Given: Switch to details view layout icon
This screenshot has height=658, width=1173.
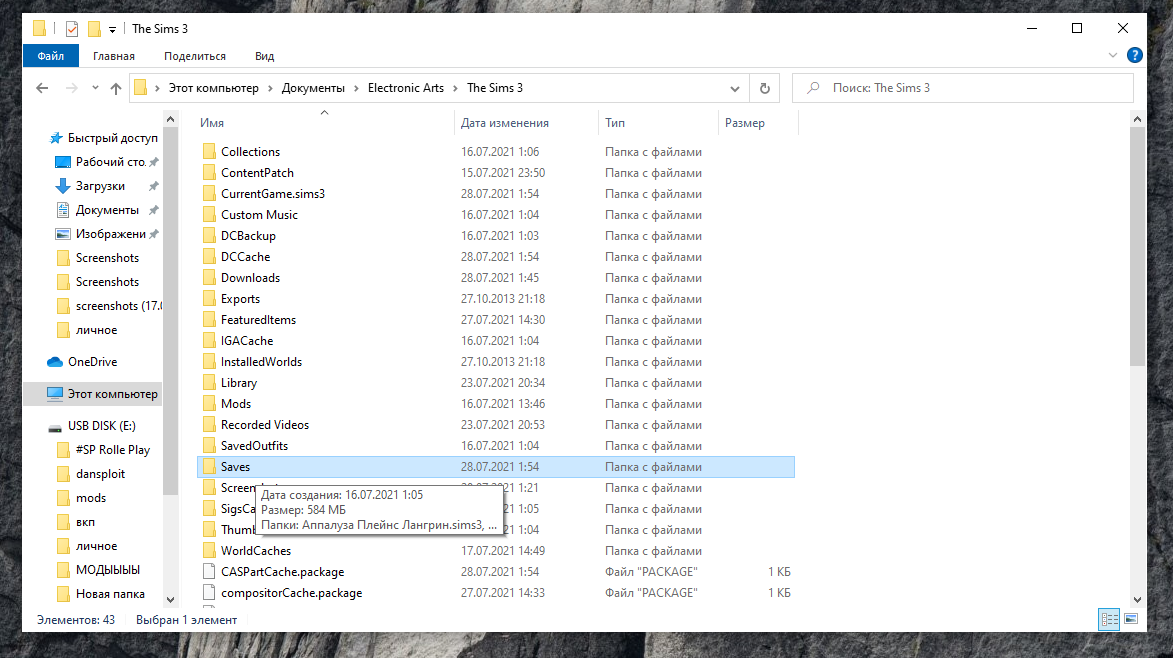Looking at the screenshot, I should 1109,619.
